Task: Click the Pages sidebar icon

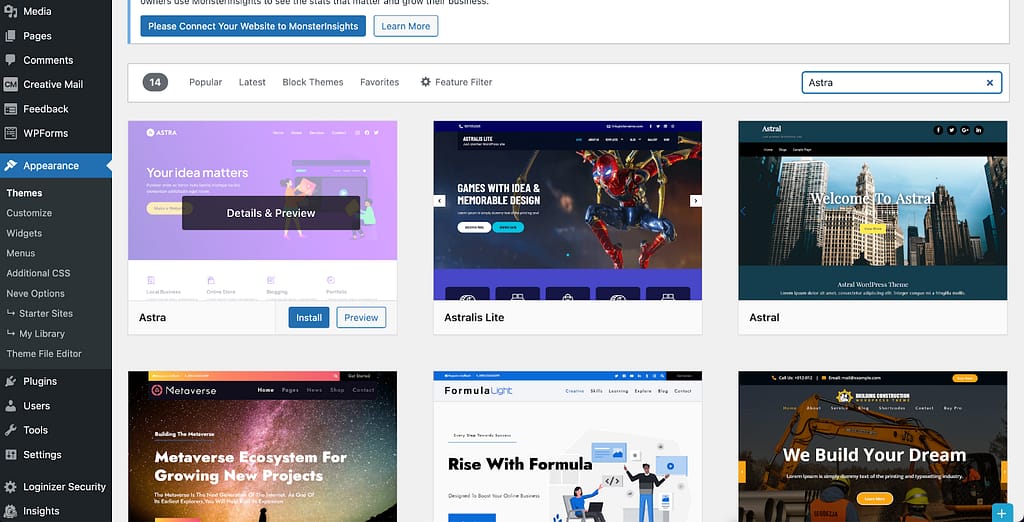Action: [10, 36]
